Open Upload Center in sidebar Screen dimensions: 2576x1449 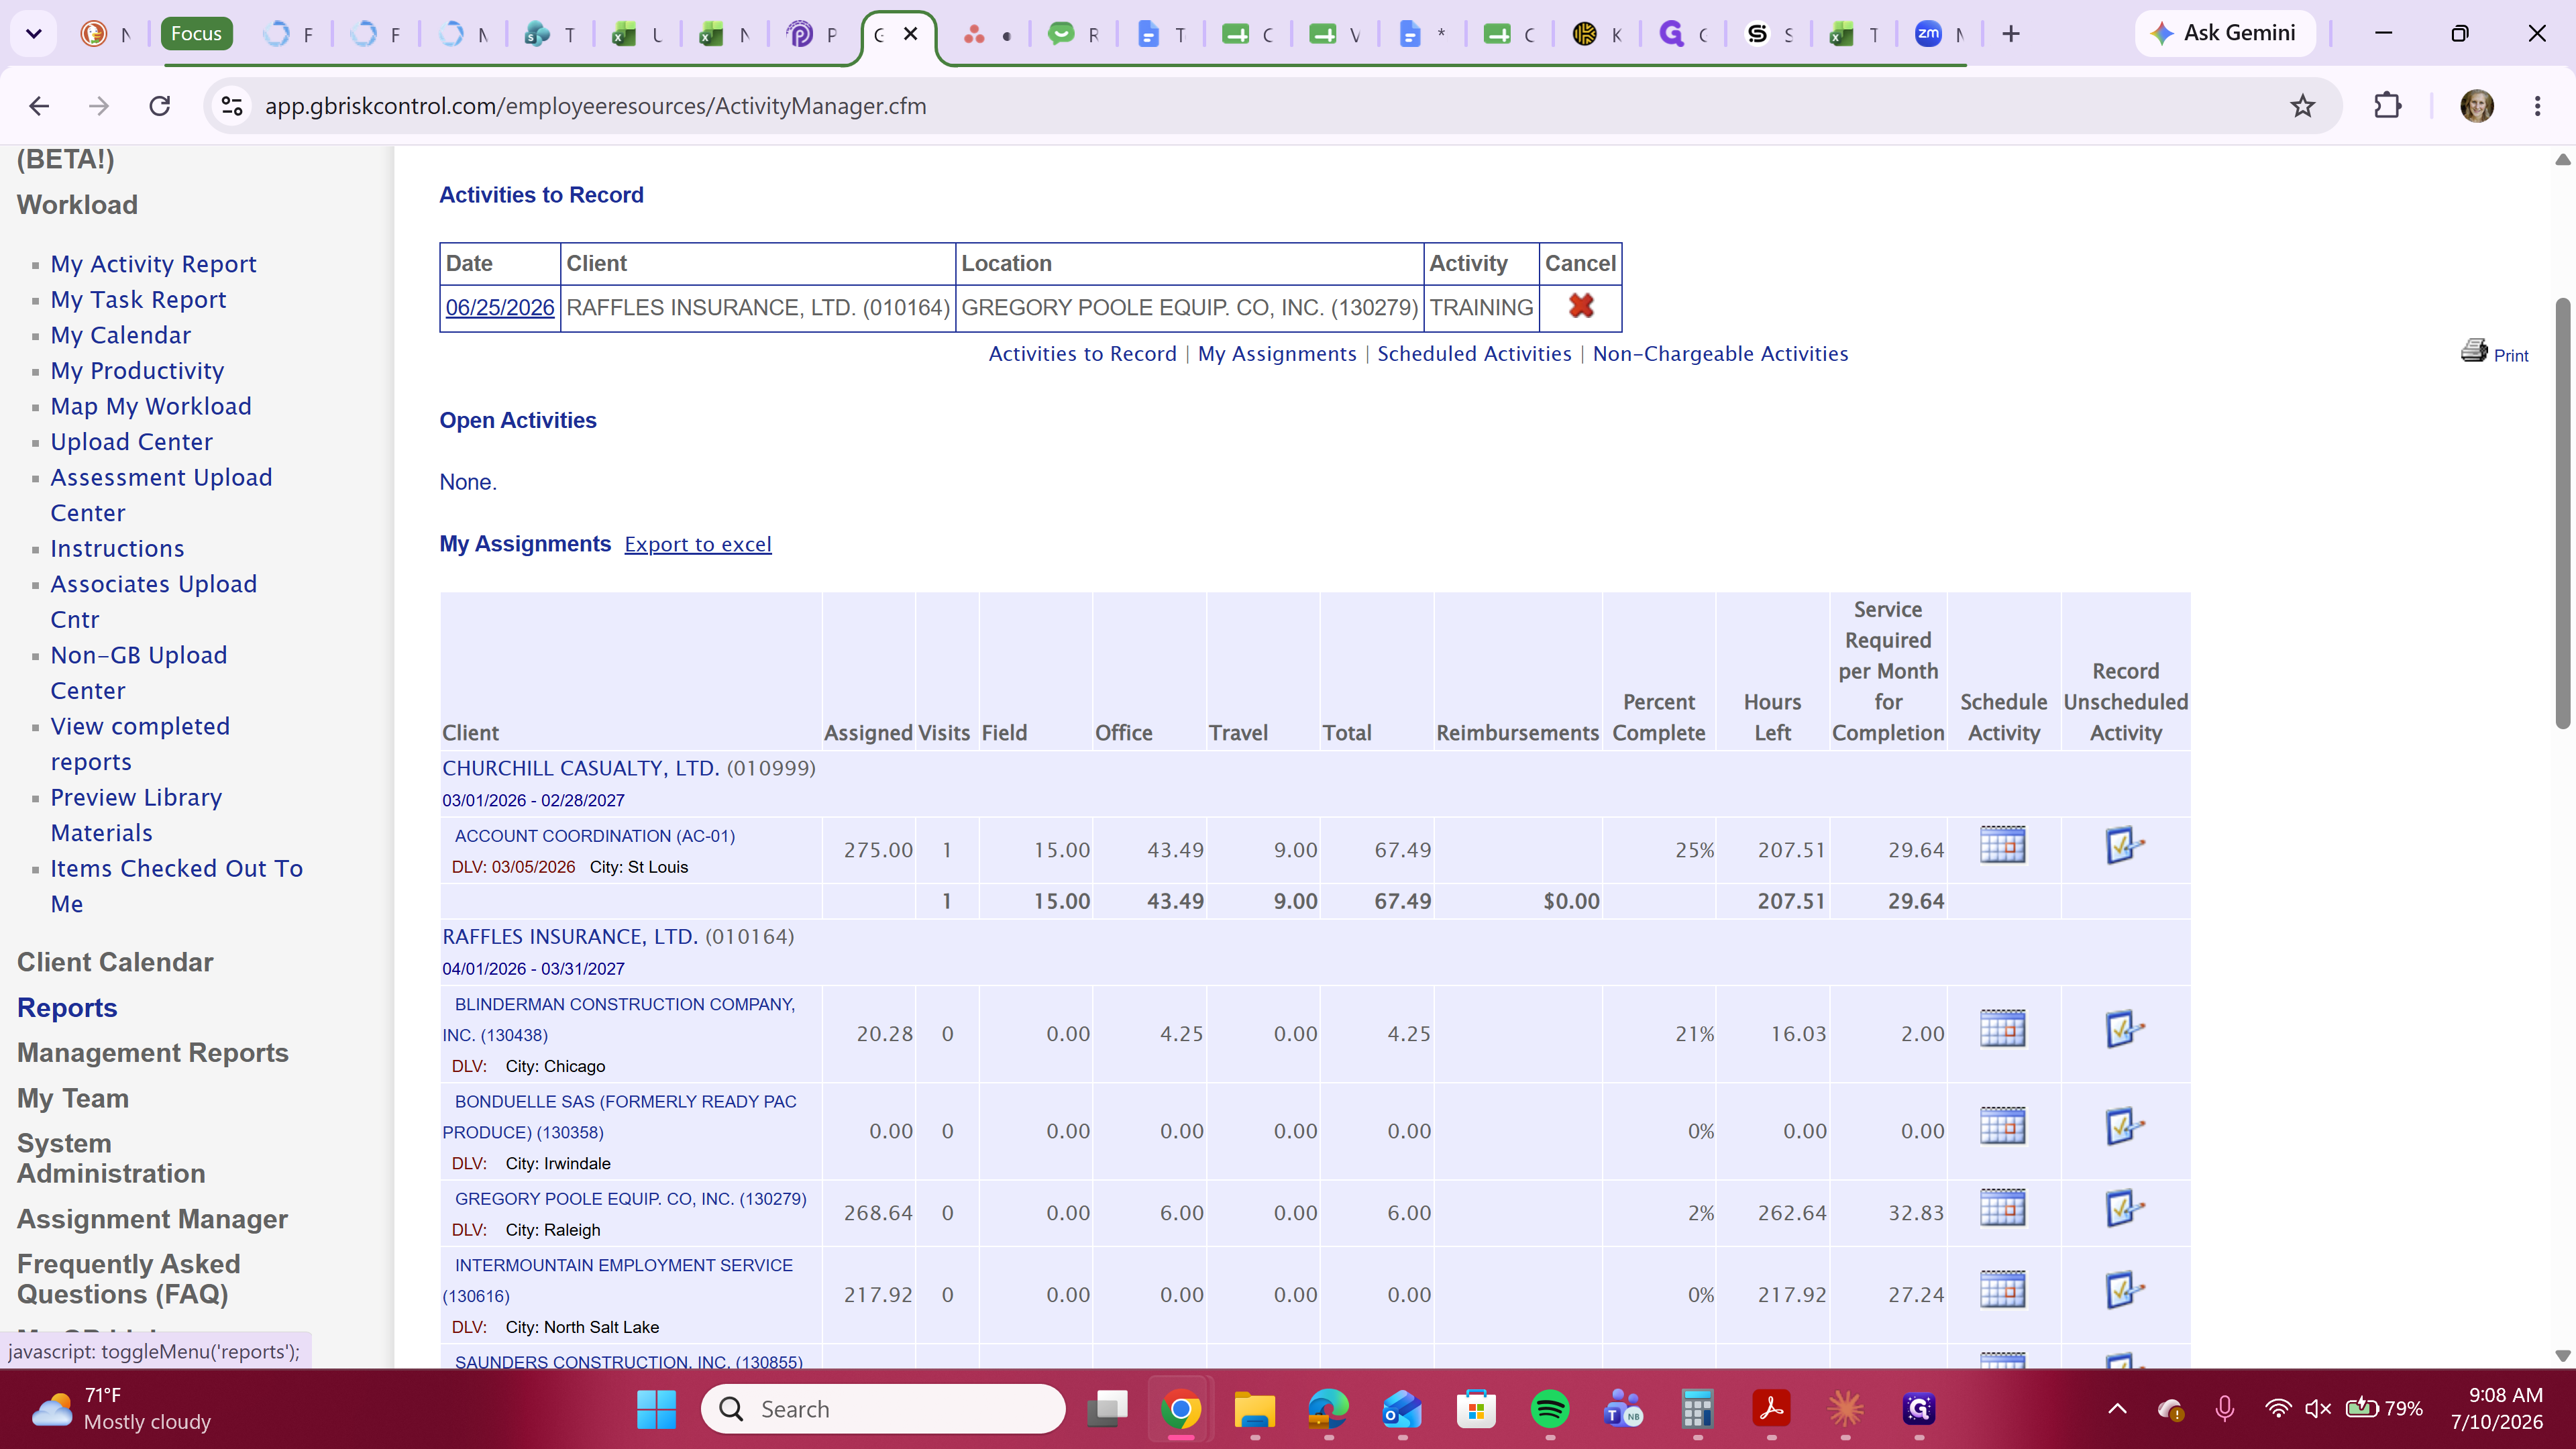click(x=131, y=442)
